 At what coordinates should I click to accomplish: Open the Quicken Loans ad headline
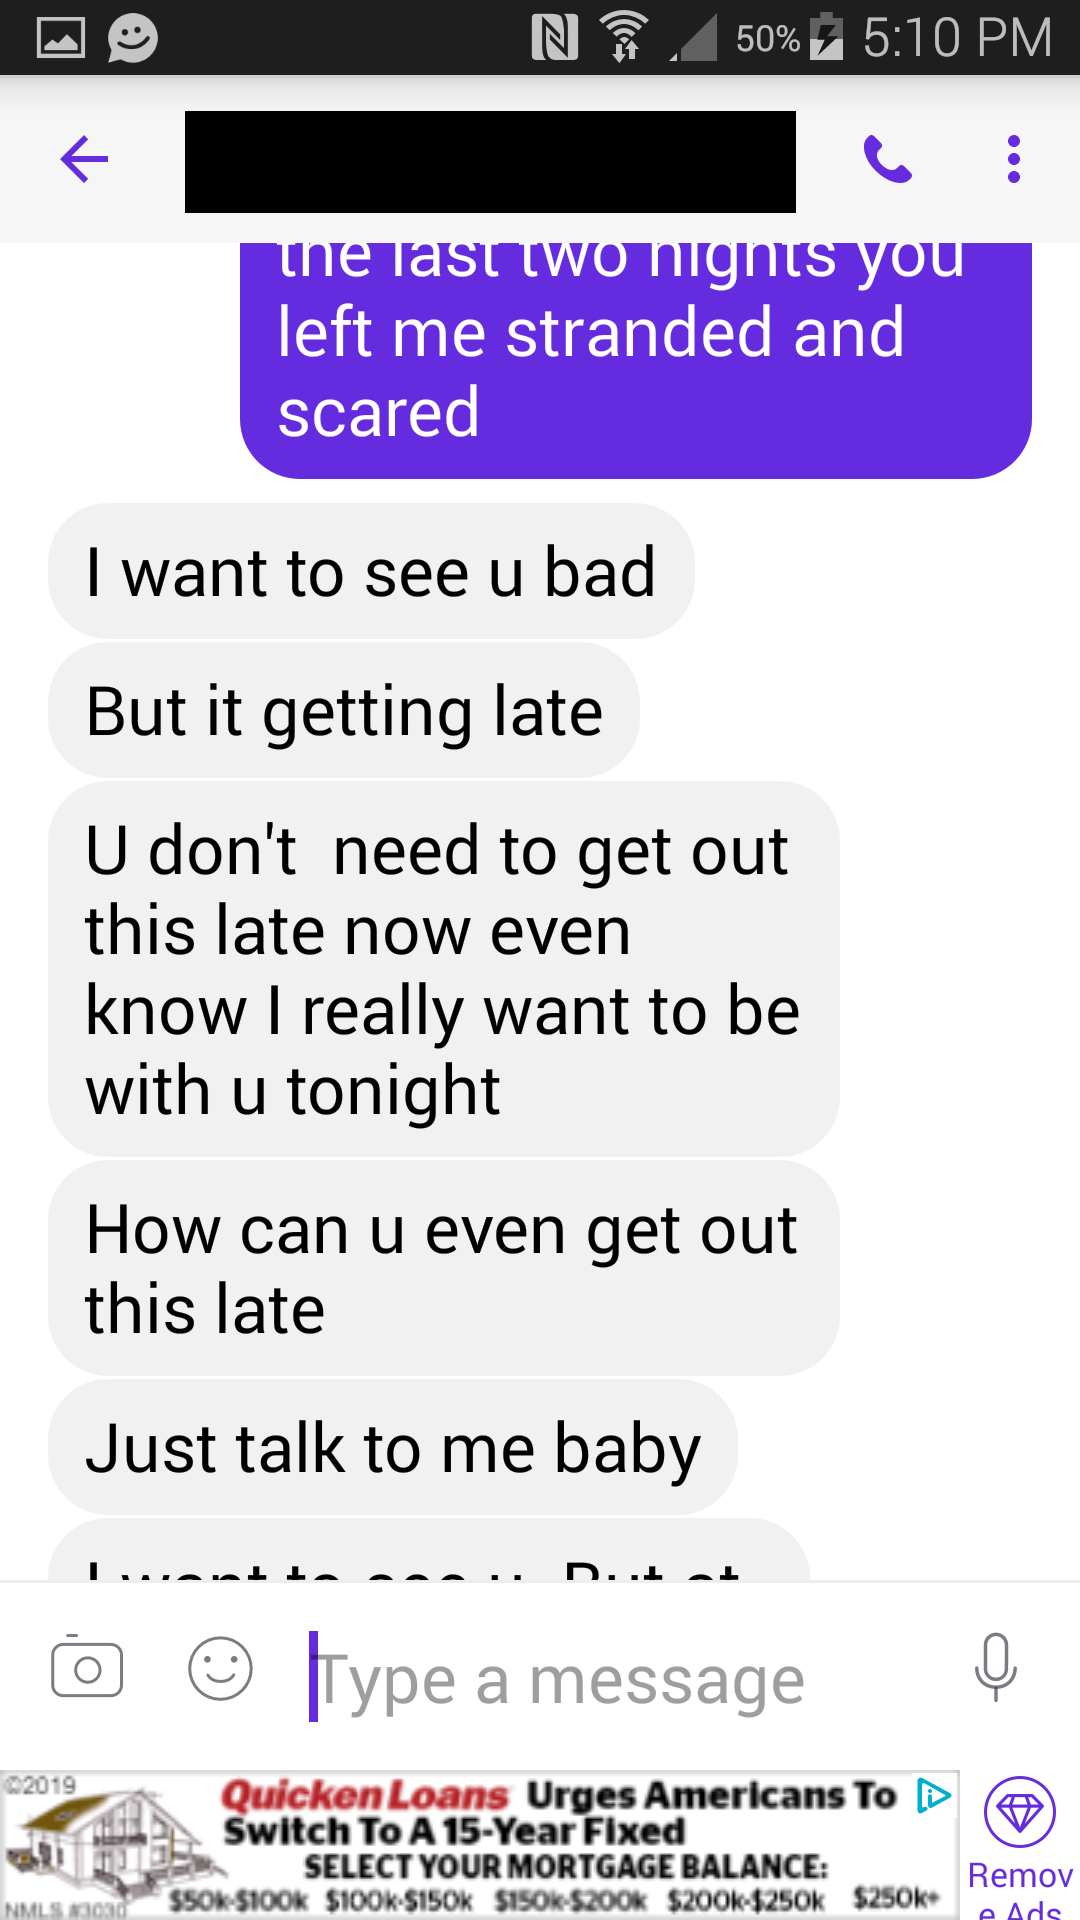pos(558,1813)
